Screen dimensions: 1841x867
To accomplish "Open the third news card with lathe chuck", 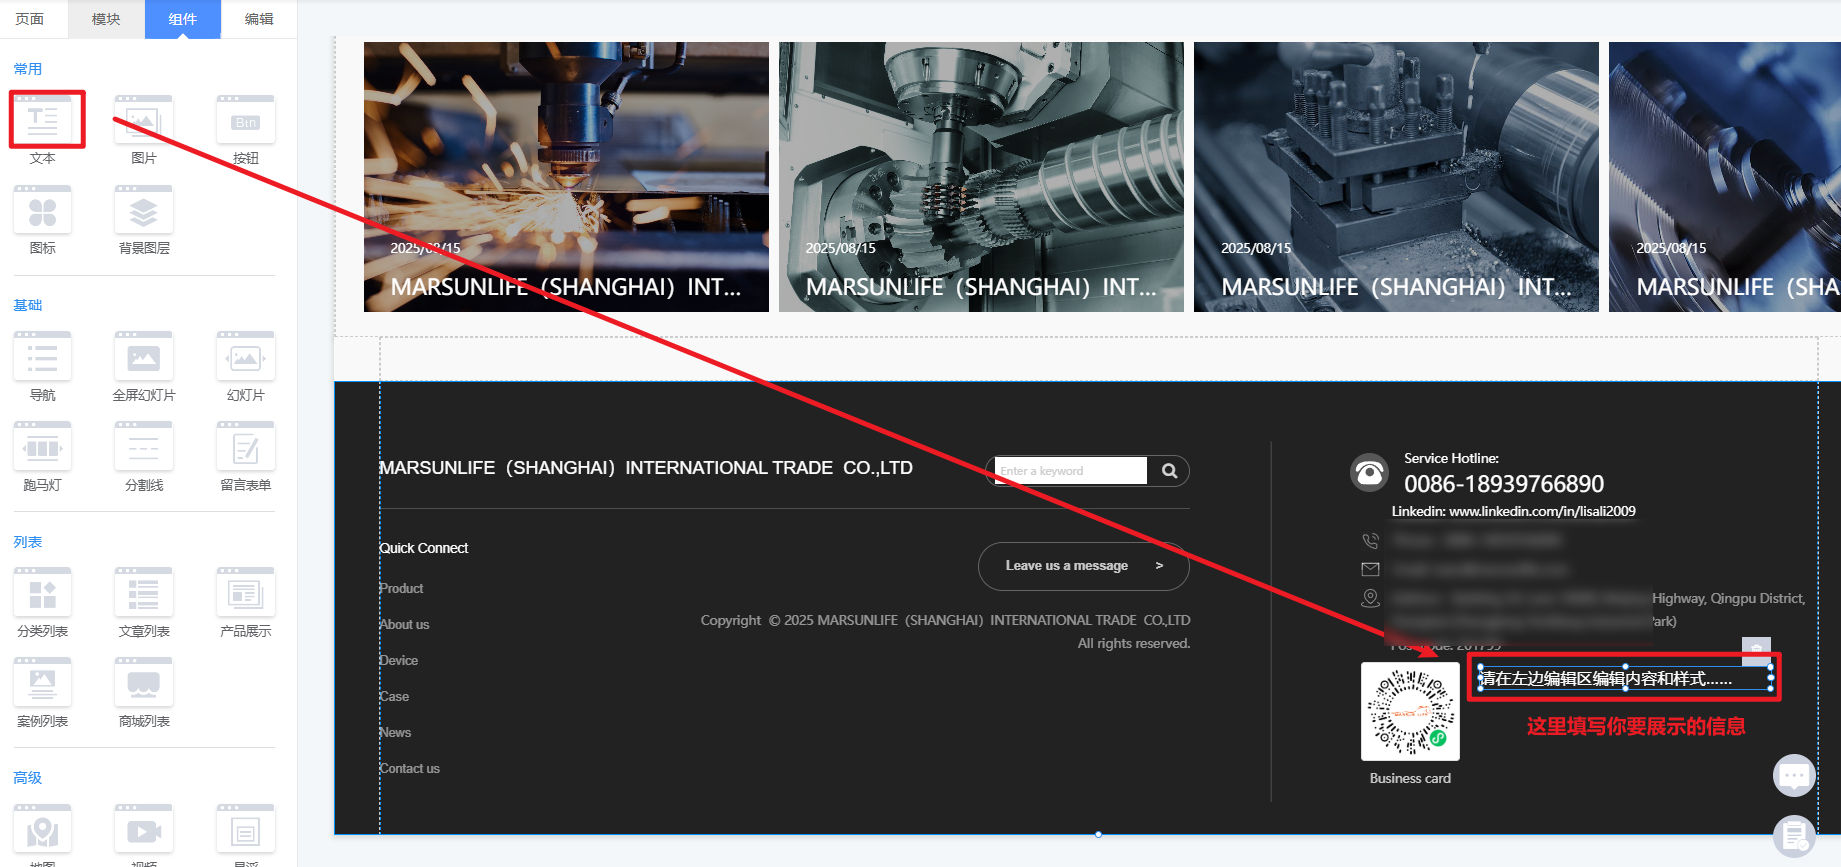I will [1396, 177].
